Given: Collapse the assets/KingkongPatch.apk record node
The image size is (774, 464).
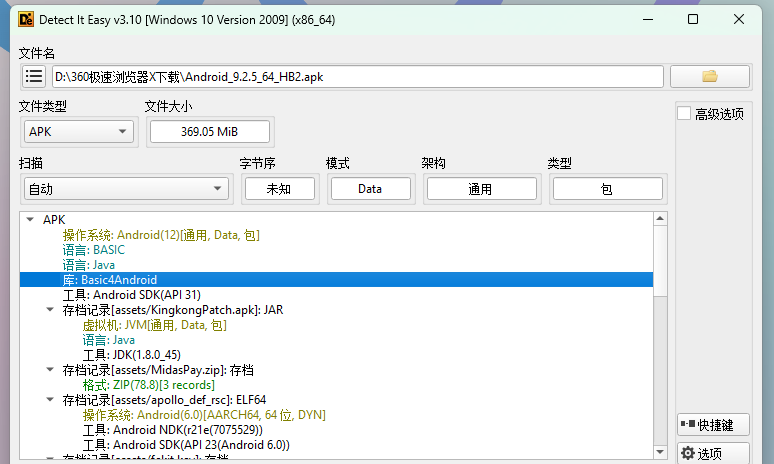Looking at the screenshot, I should (x=50, y=309).
